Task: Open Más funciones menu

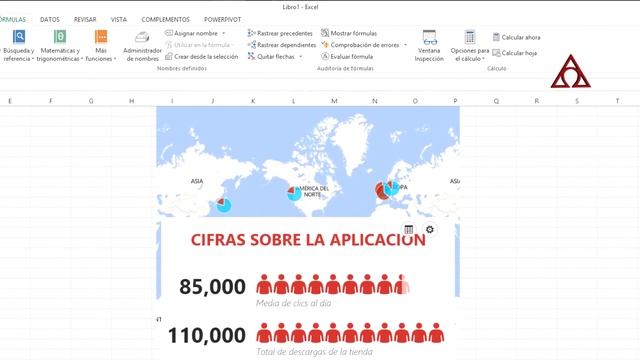Action: [101, 46]
